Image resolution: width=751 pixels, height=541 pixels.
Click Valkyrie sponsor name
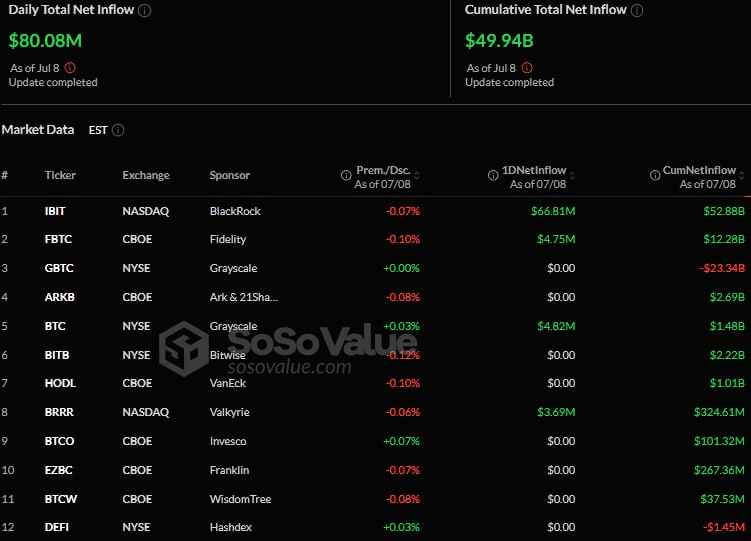(x=230, y=412)
